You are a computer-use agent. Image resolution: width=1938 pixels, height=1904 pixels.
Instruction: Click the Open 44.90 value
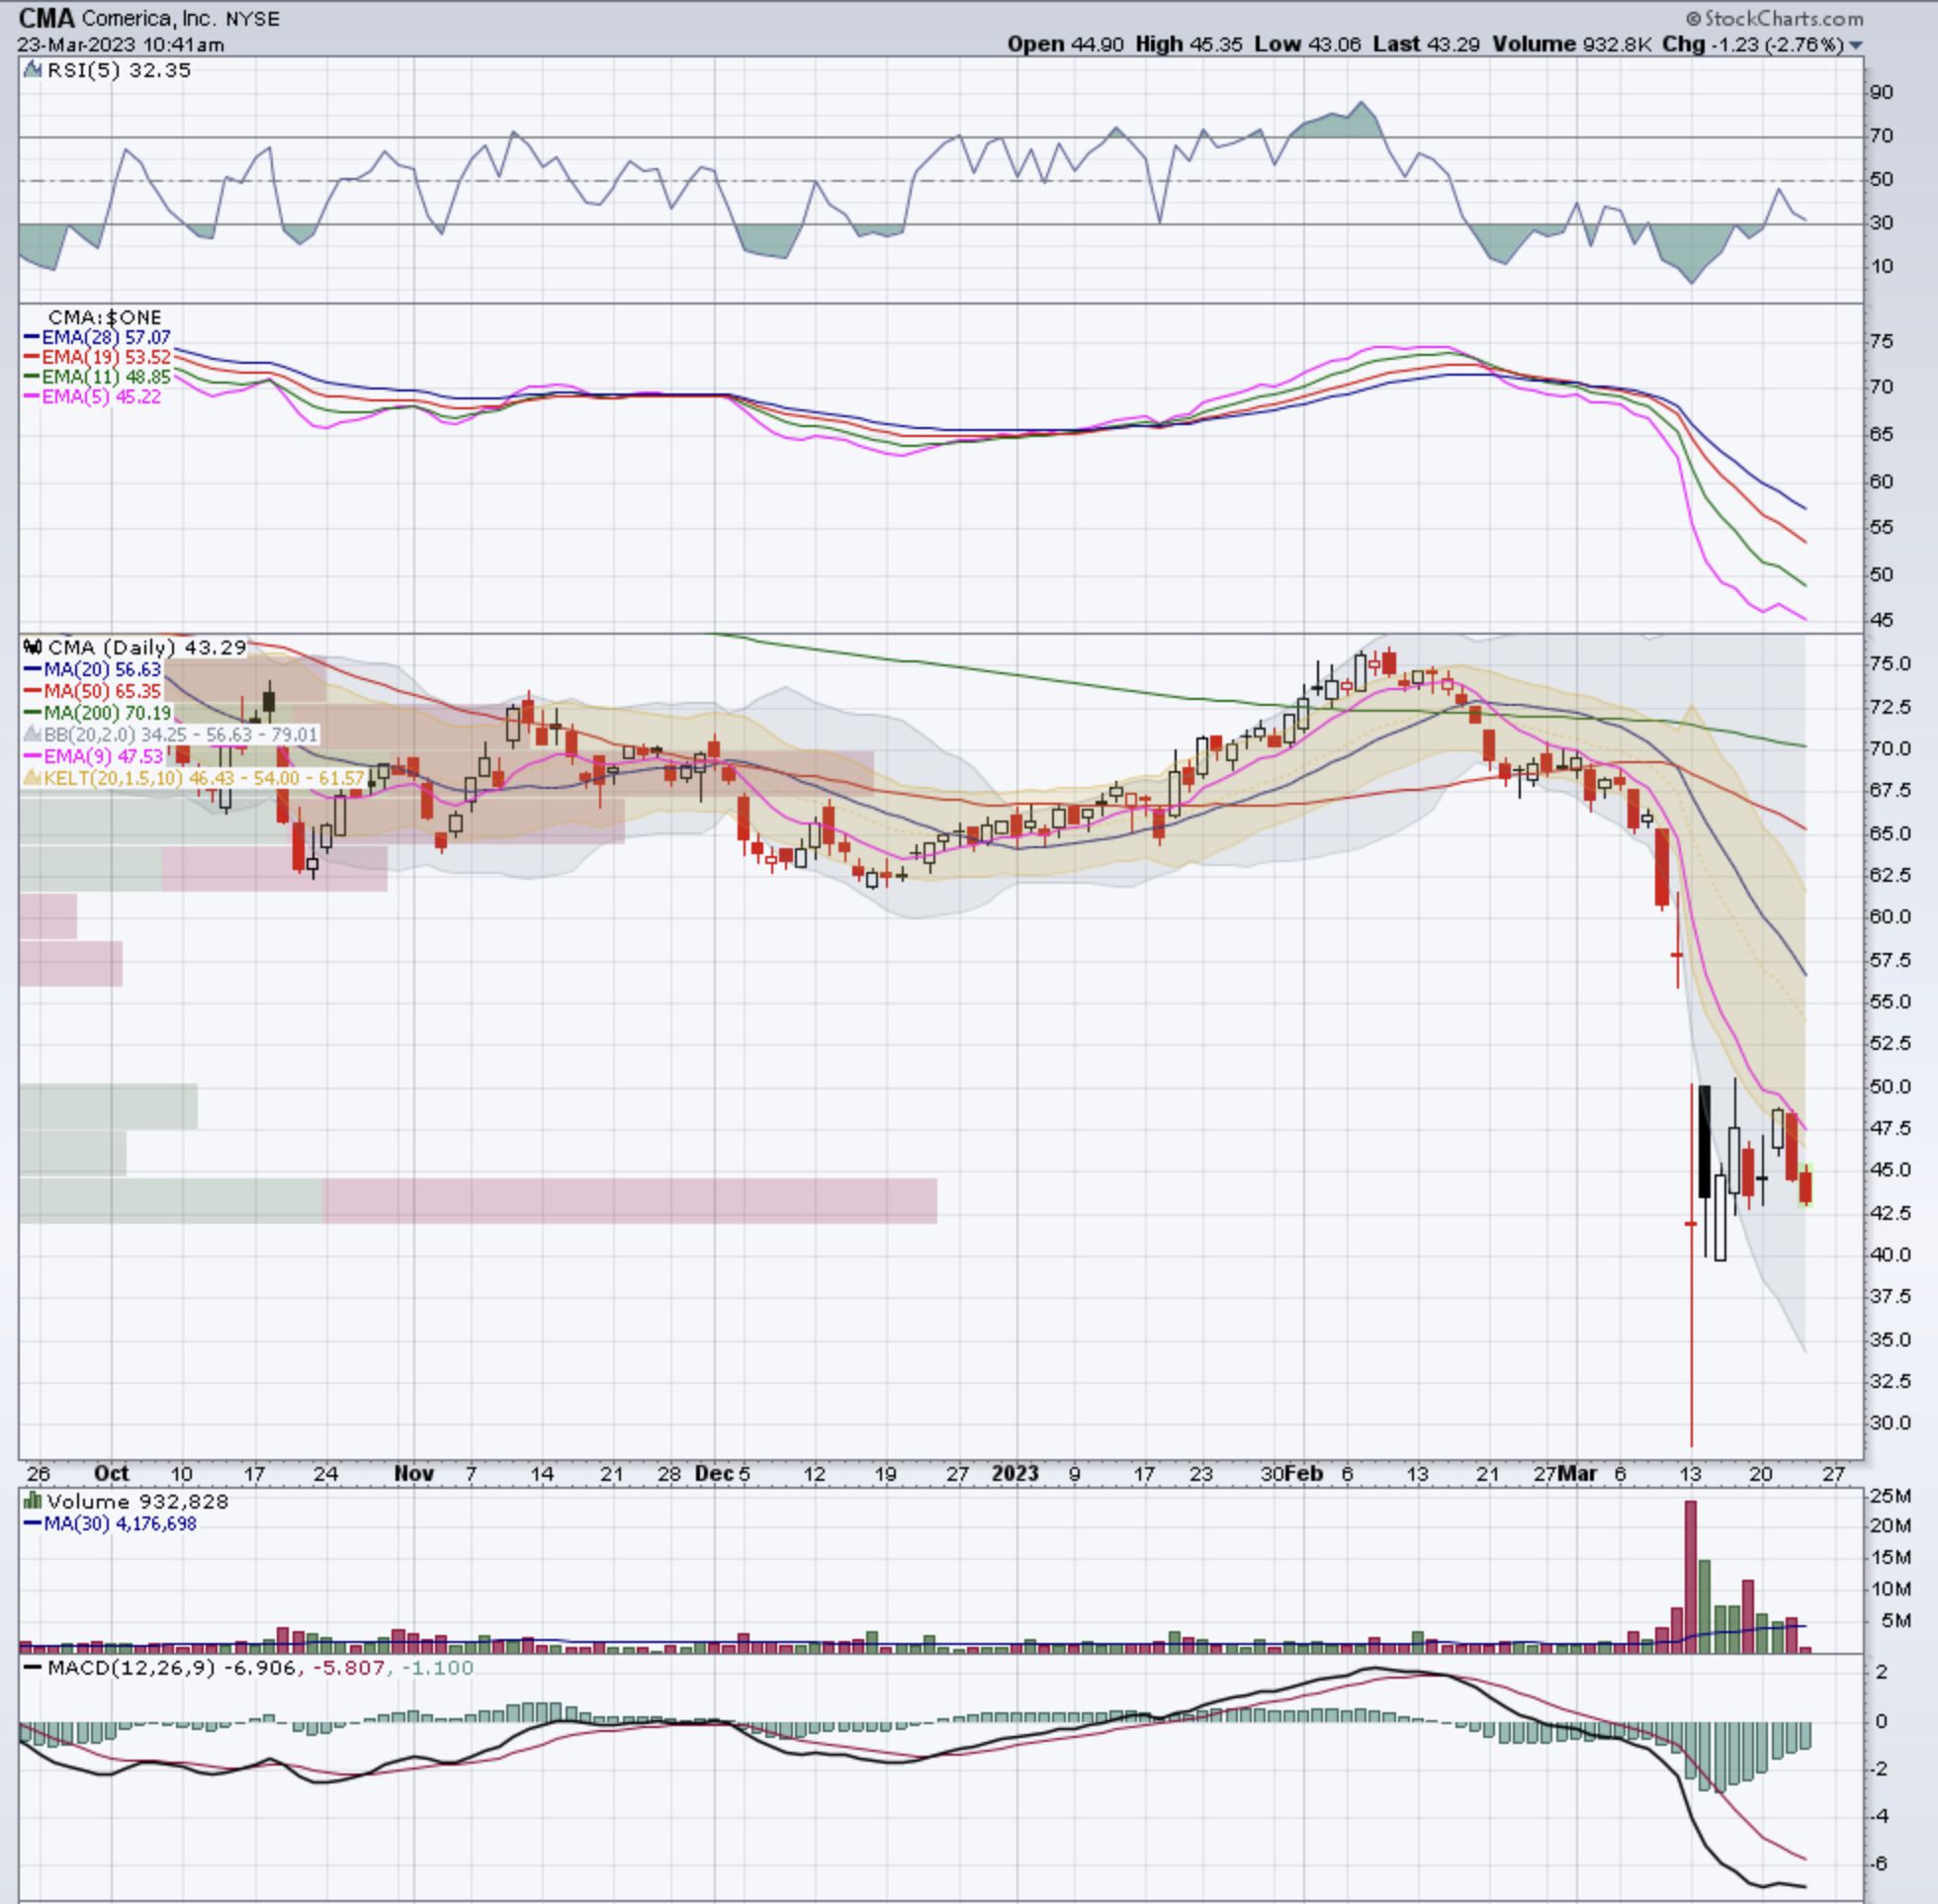1065,45
